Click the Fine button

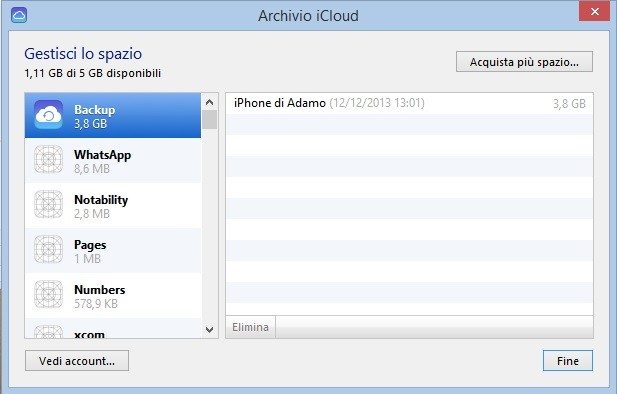pyautogui.click(x=567, y=361)
